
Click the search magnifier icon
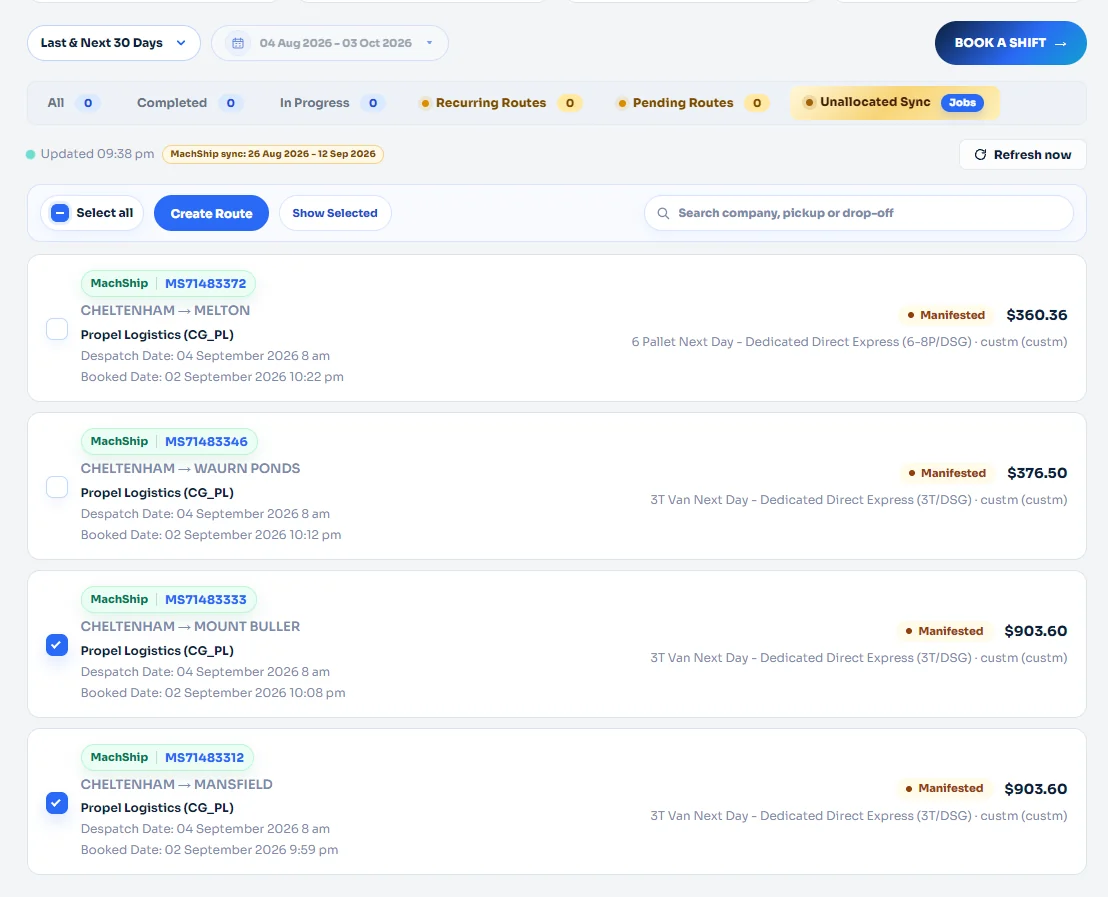pos(663,213)
